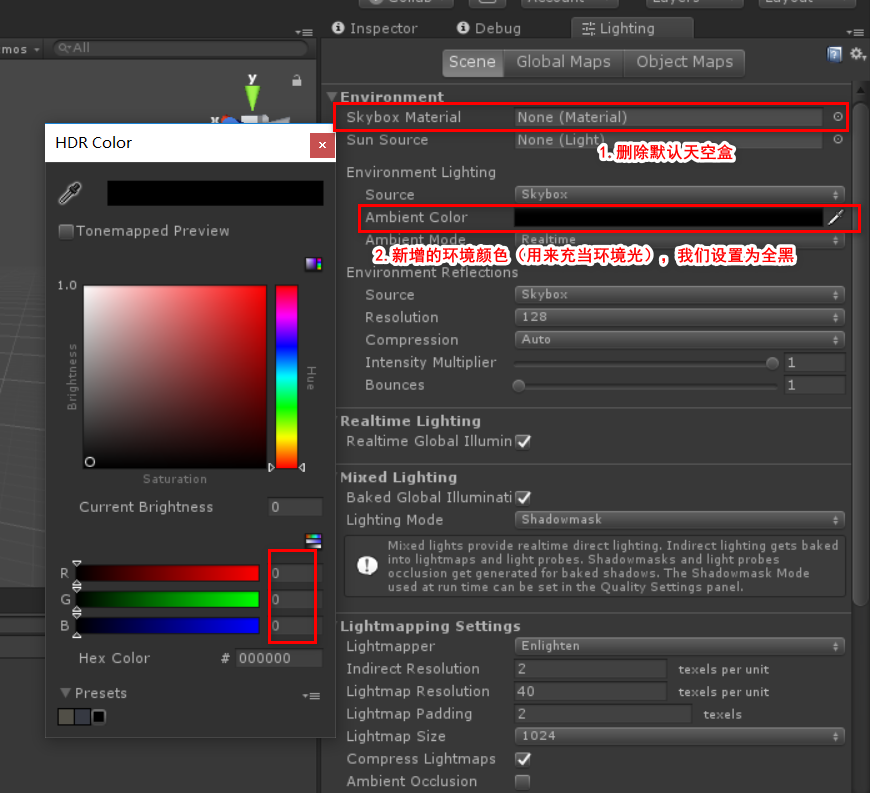This screenshot has width=870, height=793.
Task: Open the Resolution 128 dropdown
Action: pos(680,317)
